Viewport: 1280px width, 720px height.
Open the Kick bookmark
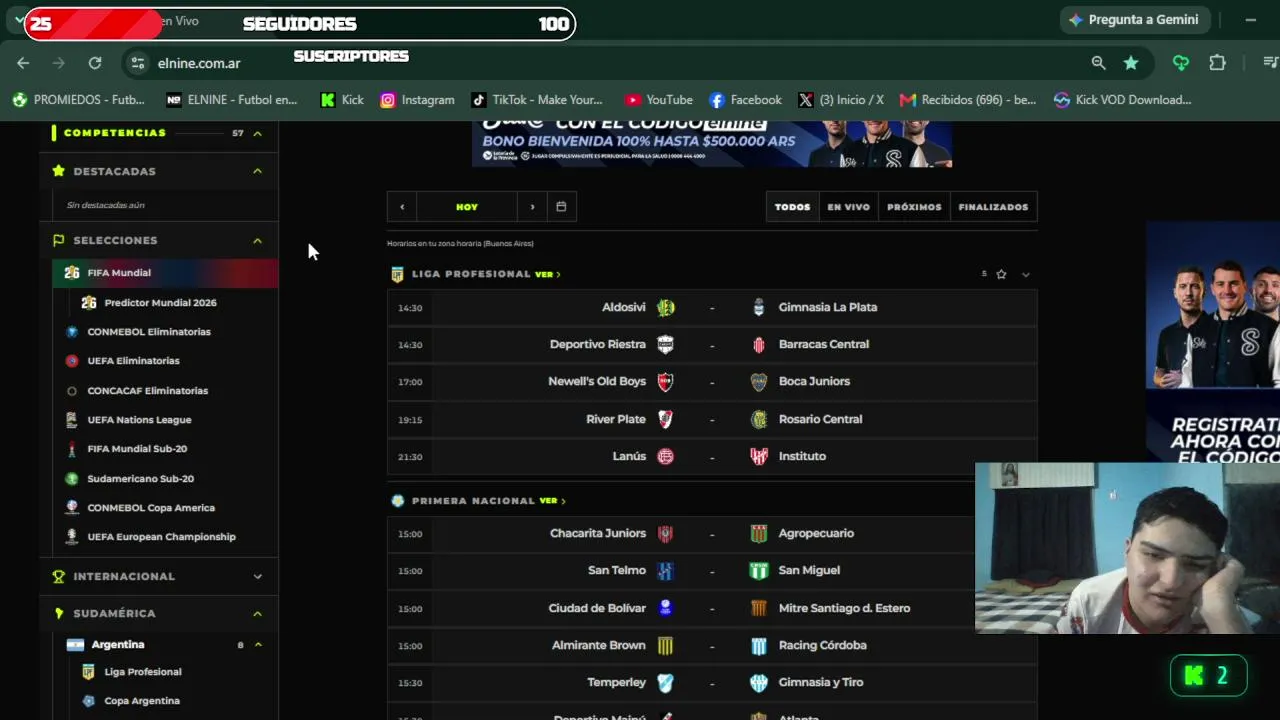[342, 100]
